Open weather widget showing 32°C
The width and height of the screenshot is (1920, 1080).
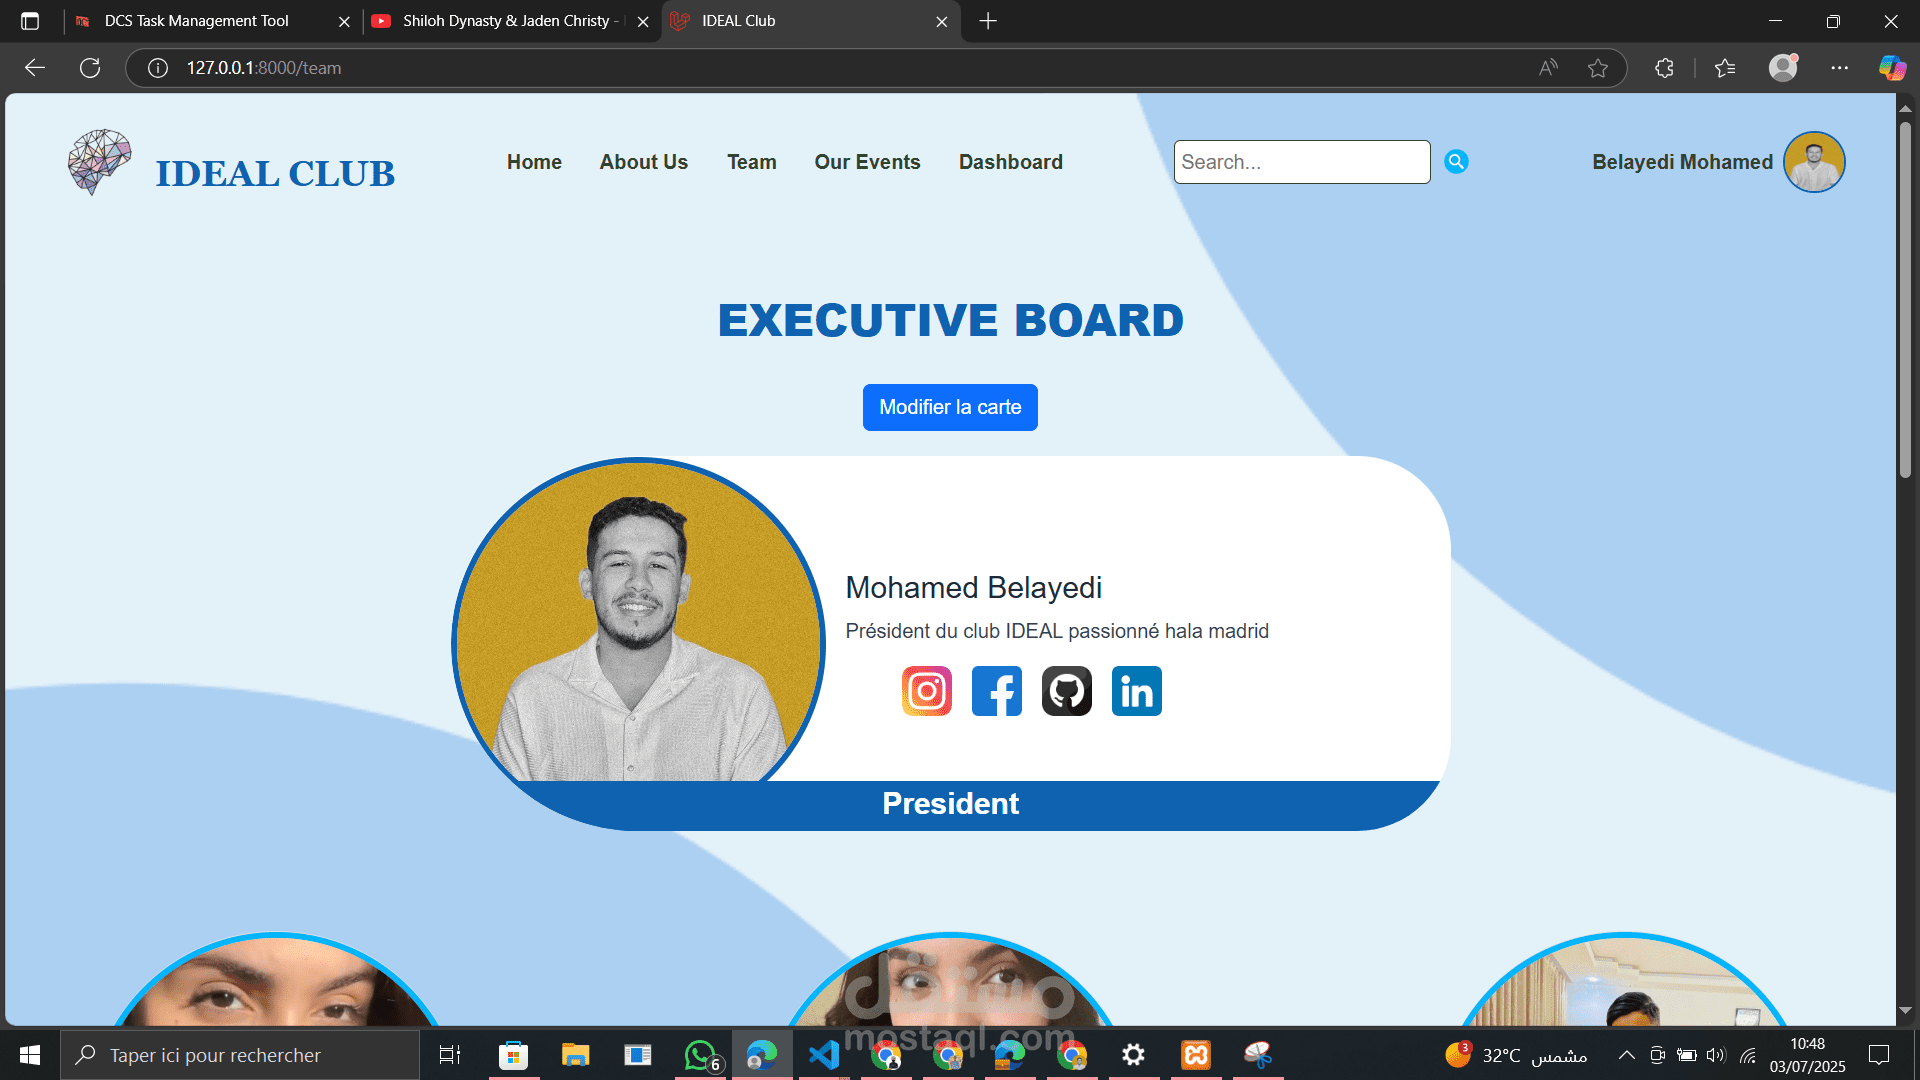click(1517, 1055)
